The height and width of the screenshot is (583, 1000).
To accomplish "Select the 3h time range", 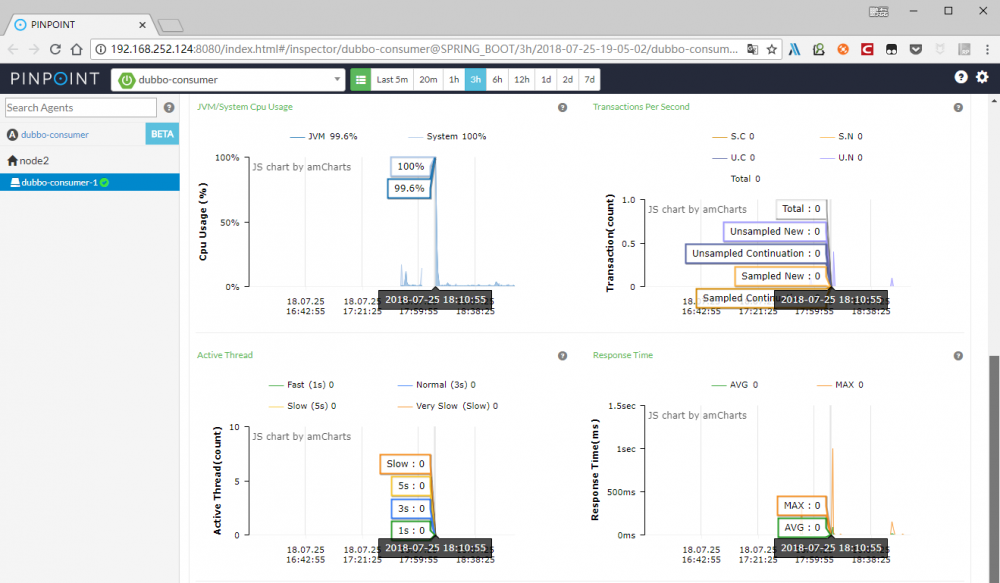I will [x=476, y=80].
